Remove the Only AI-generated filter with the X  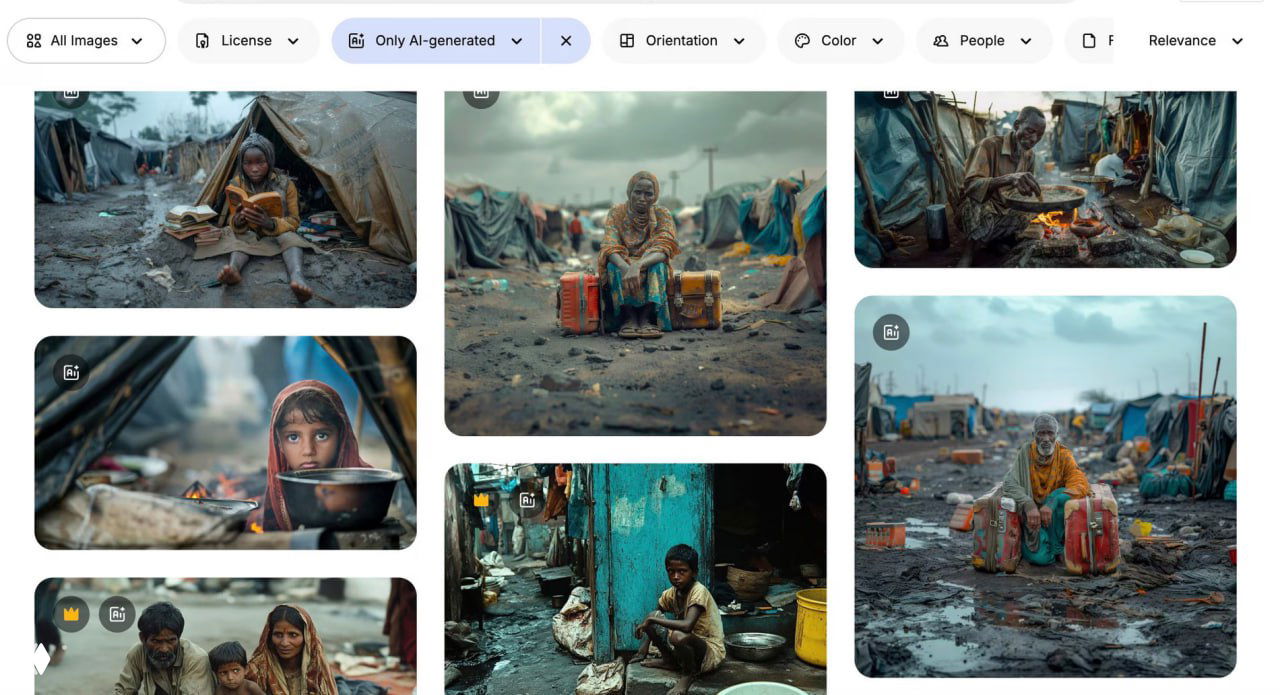[566, 40]
